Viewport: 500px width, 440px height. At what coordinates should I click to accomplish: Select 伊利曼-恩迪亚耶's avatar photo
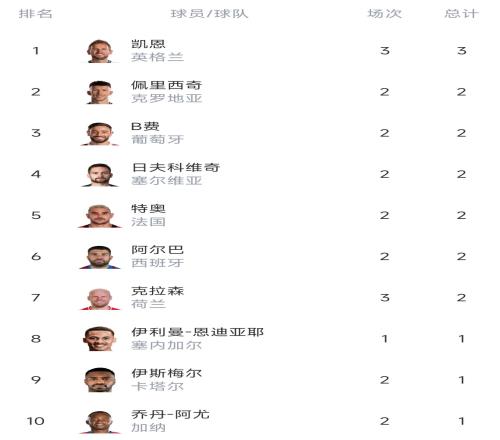(99, 339)
